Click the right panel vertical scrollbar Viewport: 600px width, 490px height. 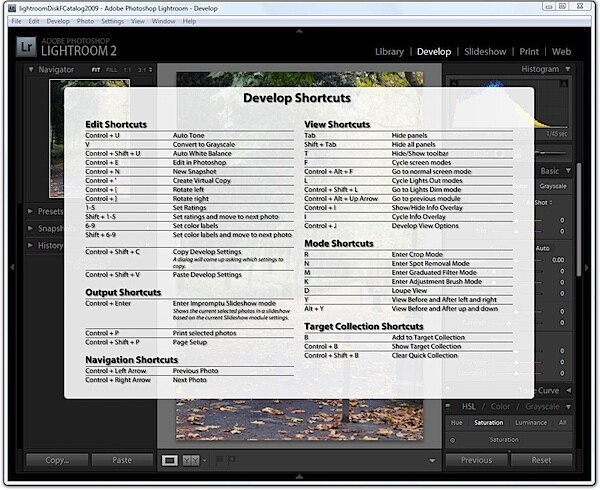pyautogui.click(x=579, y=218)
